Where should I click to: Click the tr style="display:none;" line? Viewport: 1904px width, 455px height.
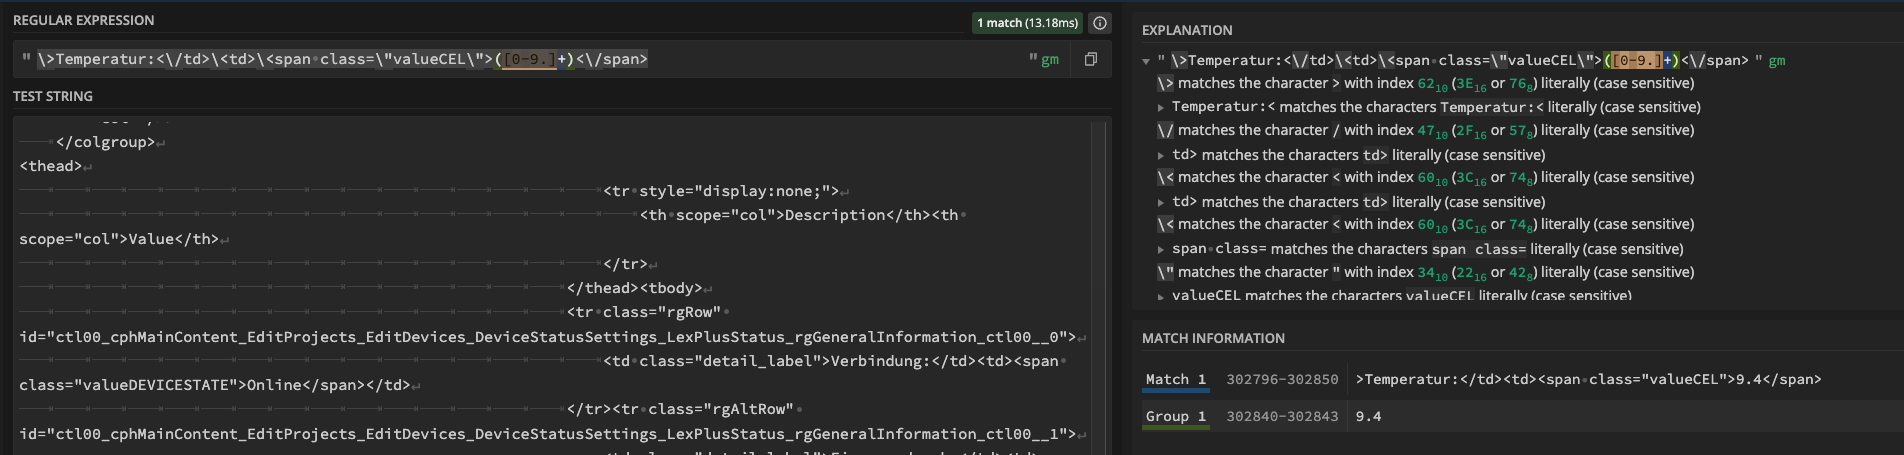coord(721,191)
